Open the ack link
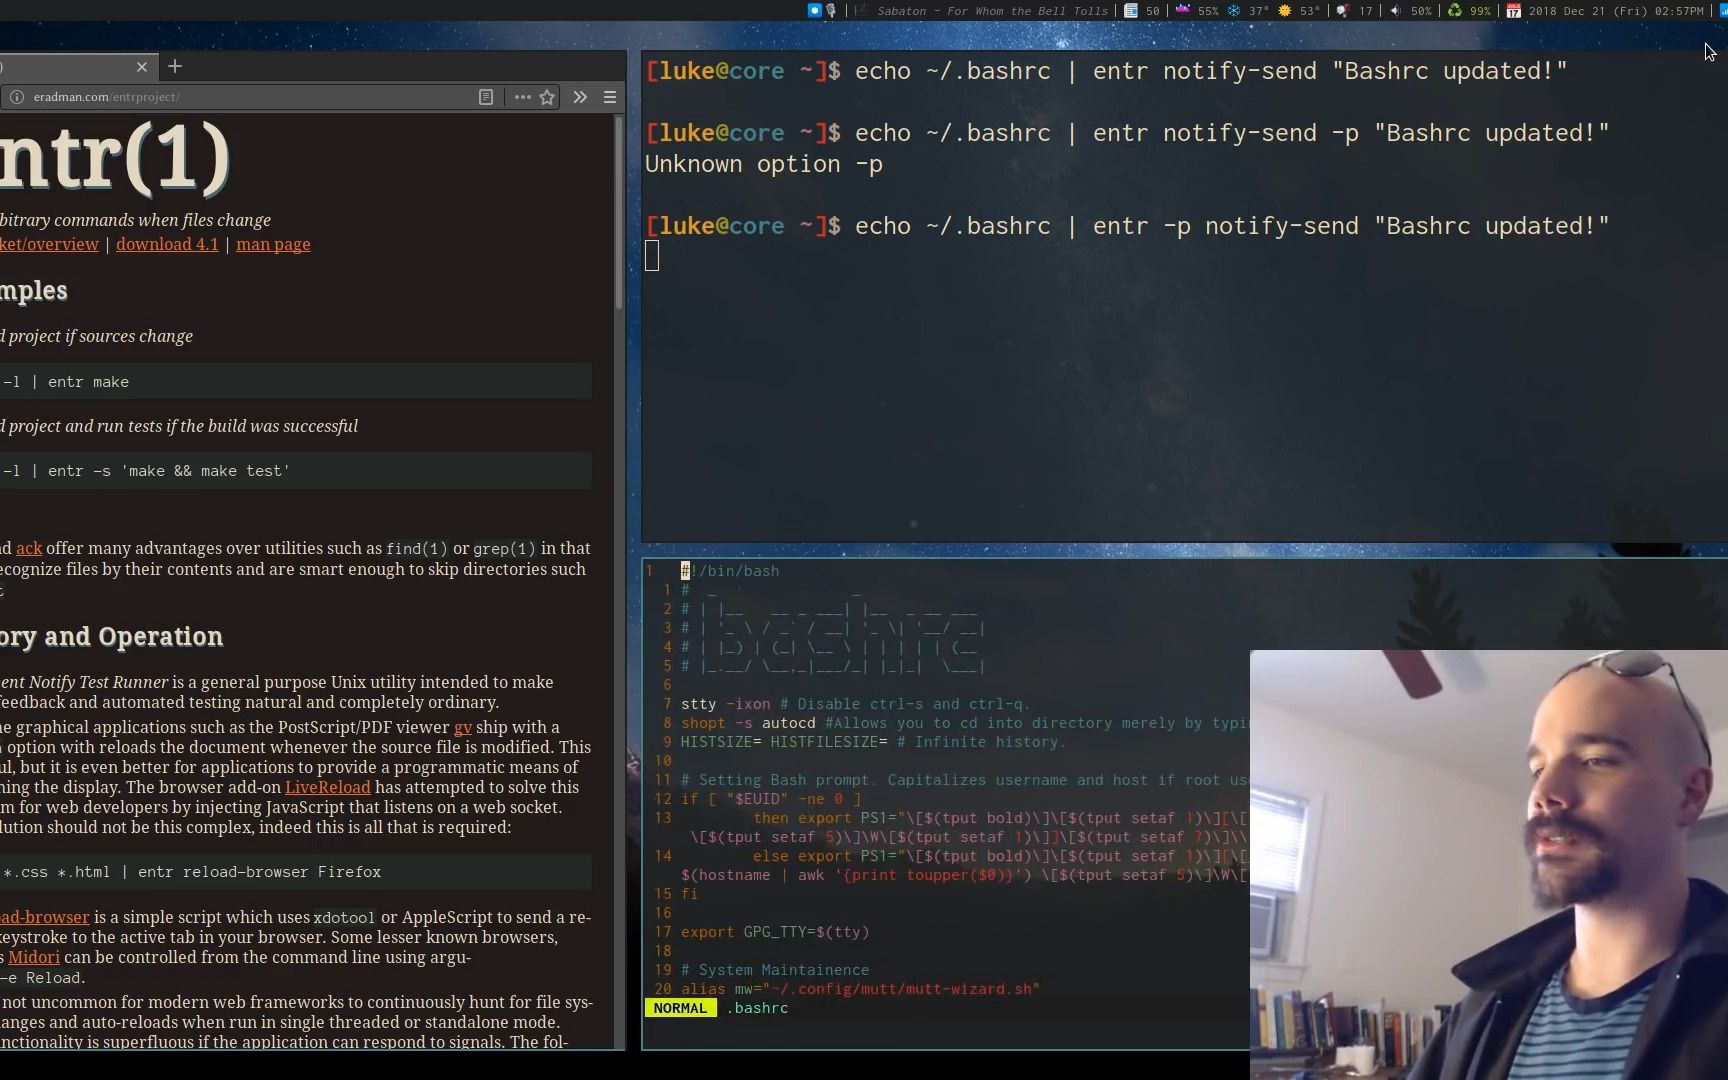Image resolution: width=1728 pixels, height=1080 pixels. 29,548
